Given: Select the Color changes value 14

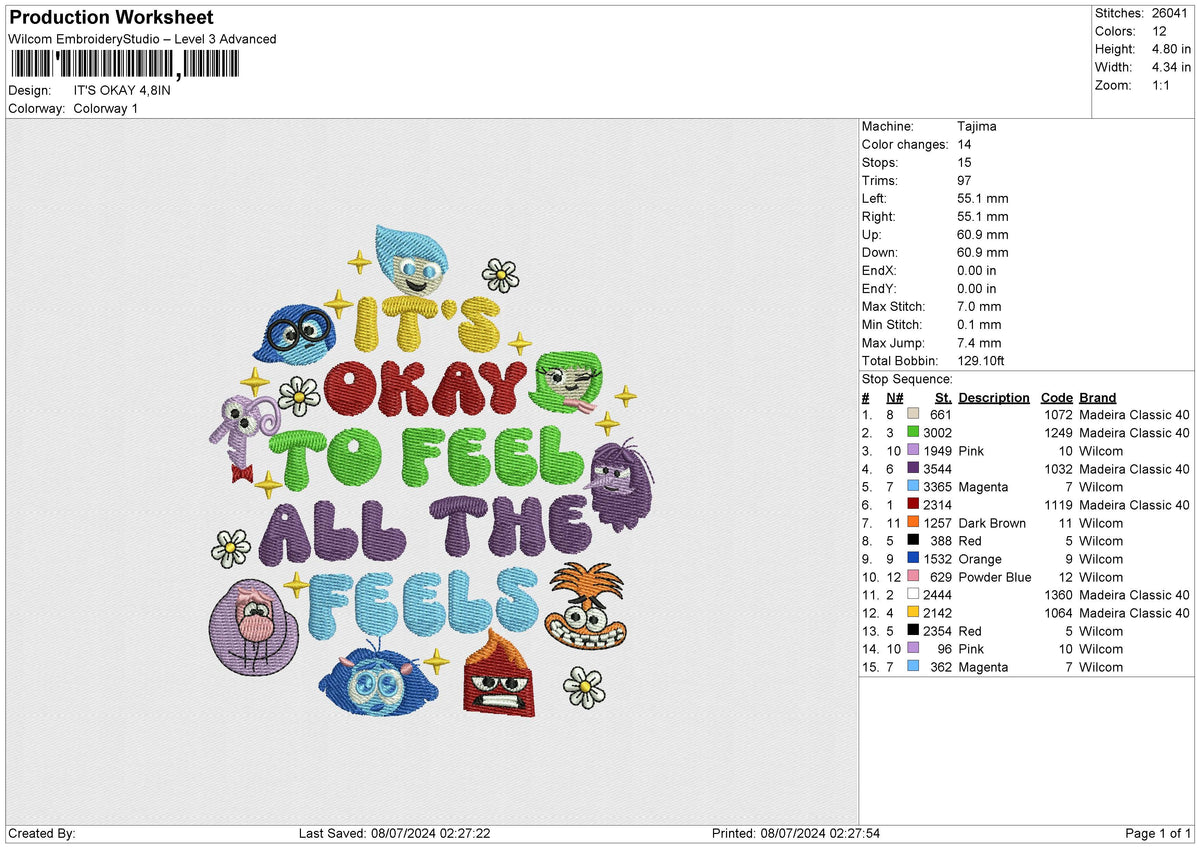Looking at the screenshot, I should 965,145.
